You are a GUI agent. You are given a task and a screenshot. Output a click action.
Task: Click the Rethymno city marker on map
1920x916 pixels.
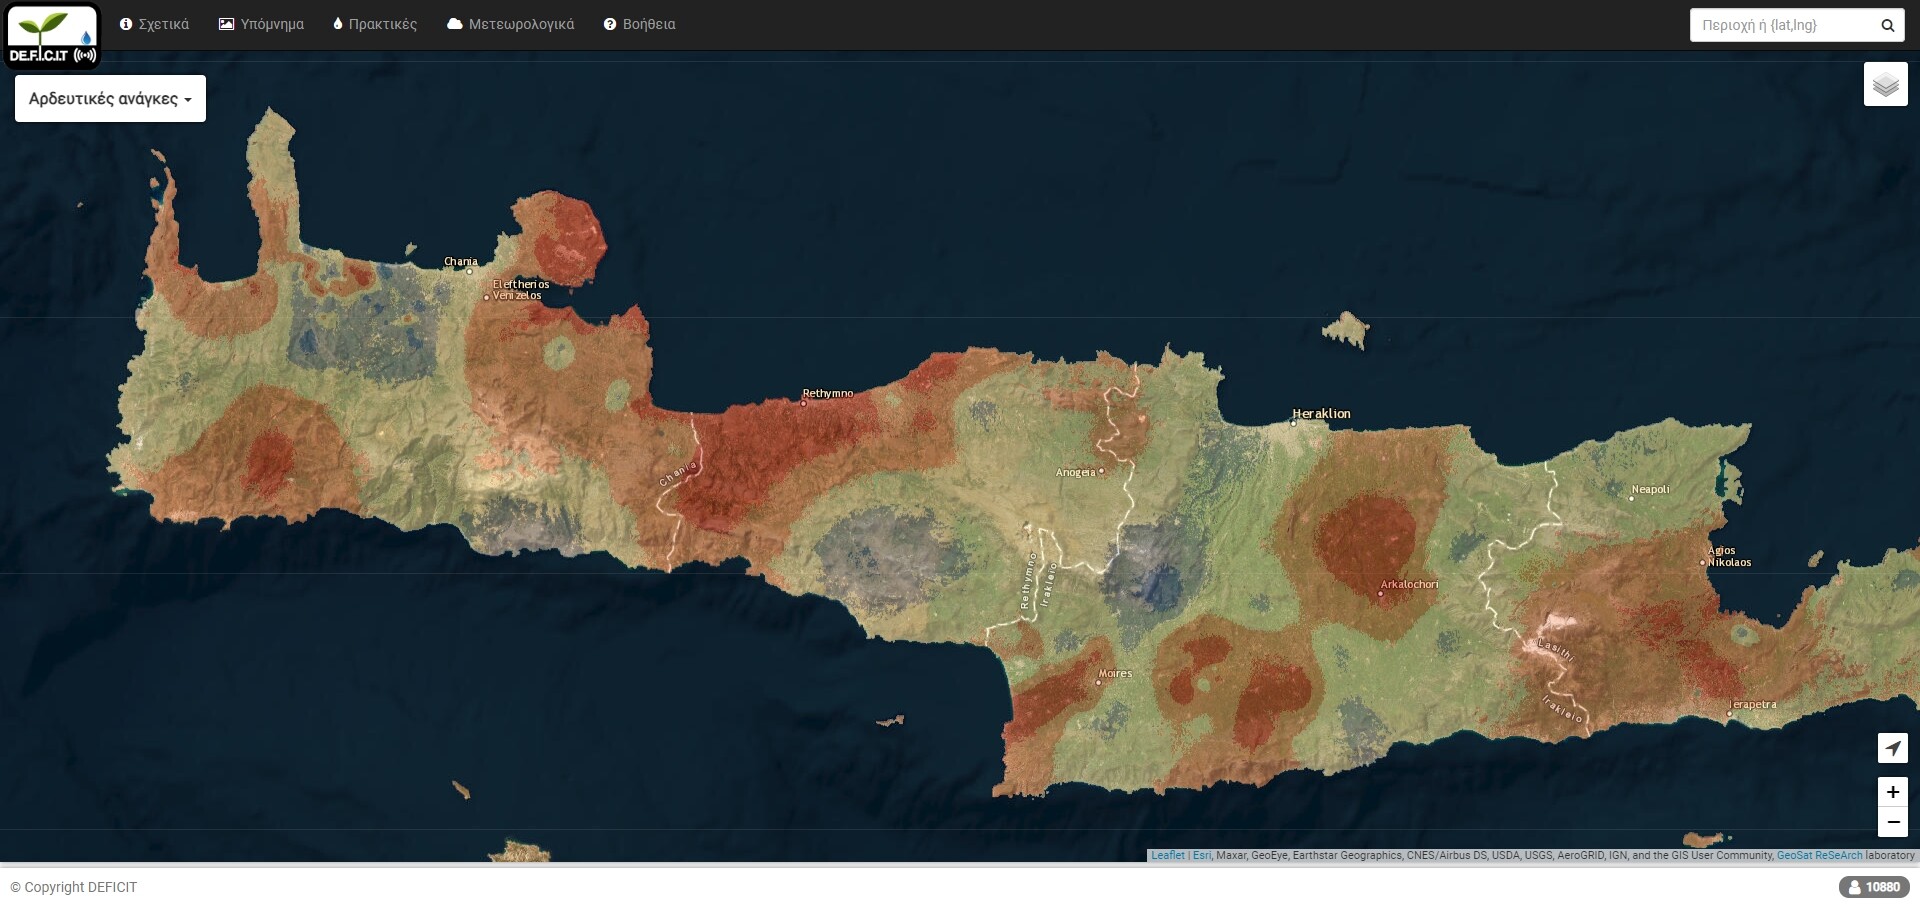(x=803, y=403)
